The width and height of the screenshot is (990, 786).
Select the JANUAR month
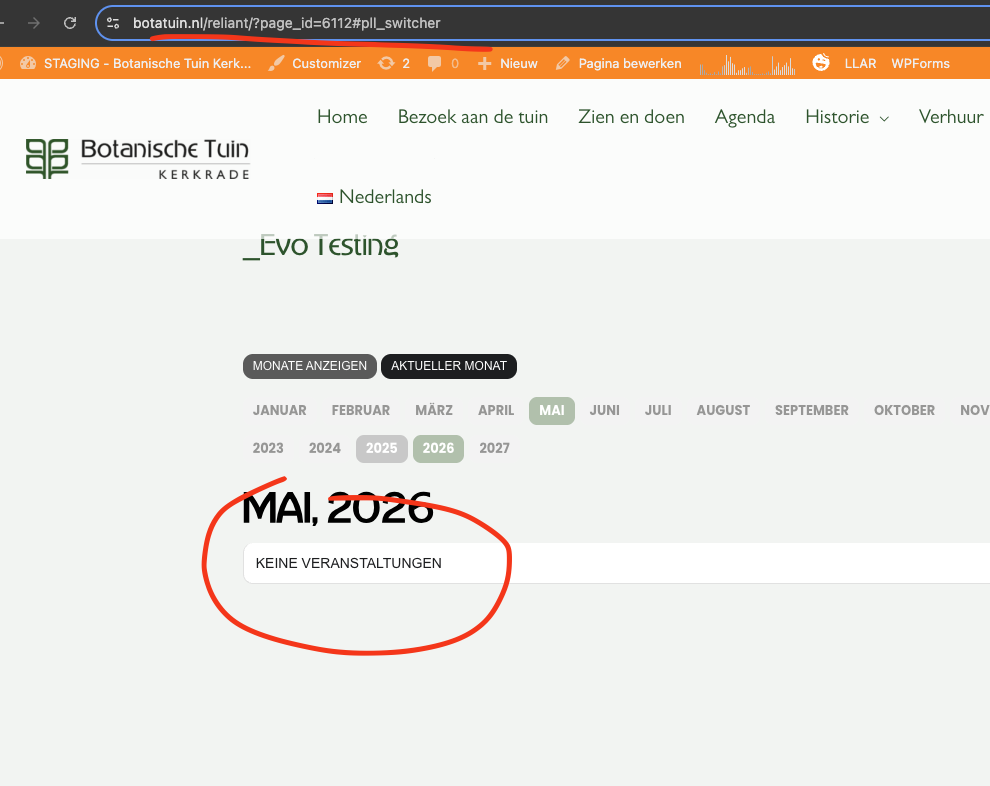280,410
